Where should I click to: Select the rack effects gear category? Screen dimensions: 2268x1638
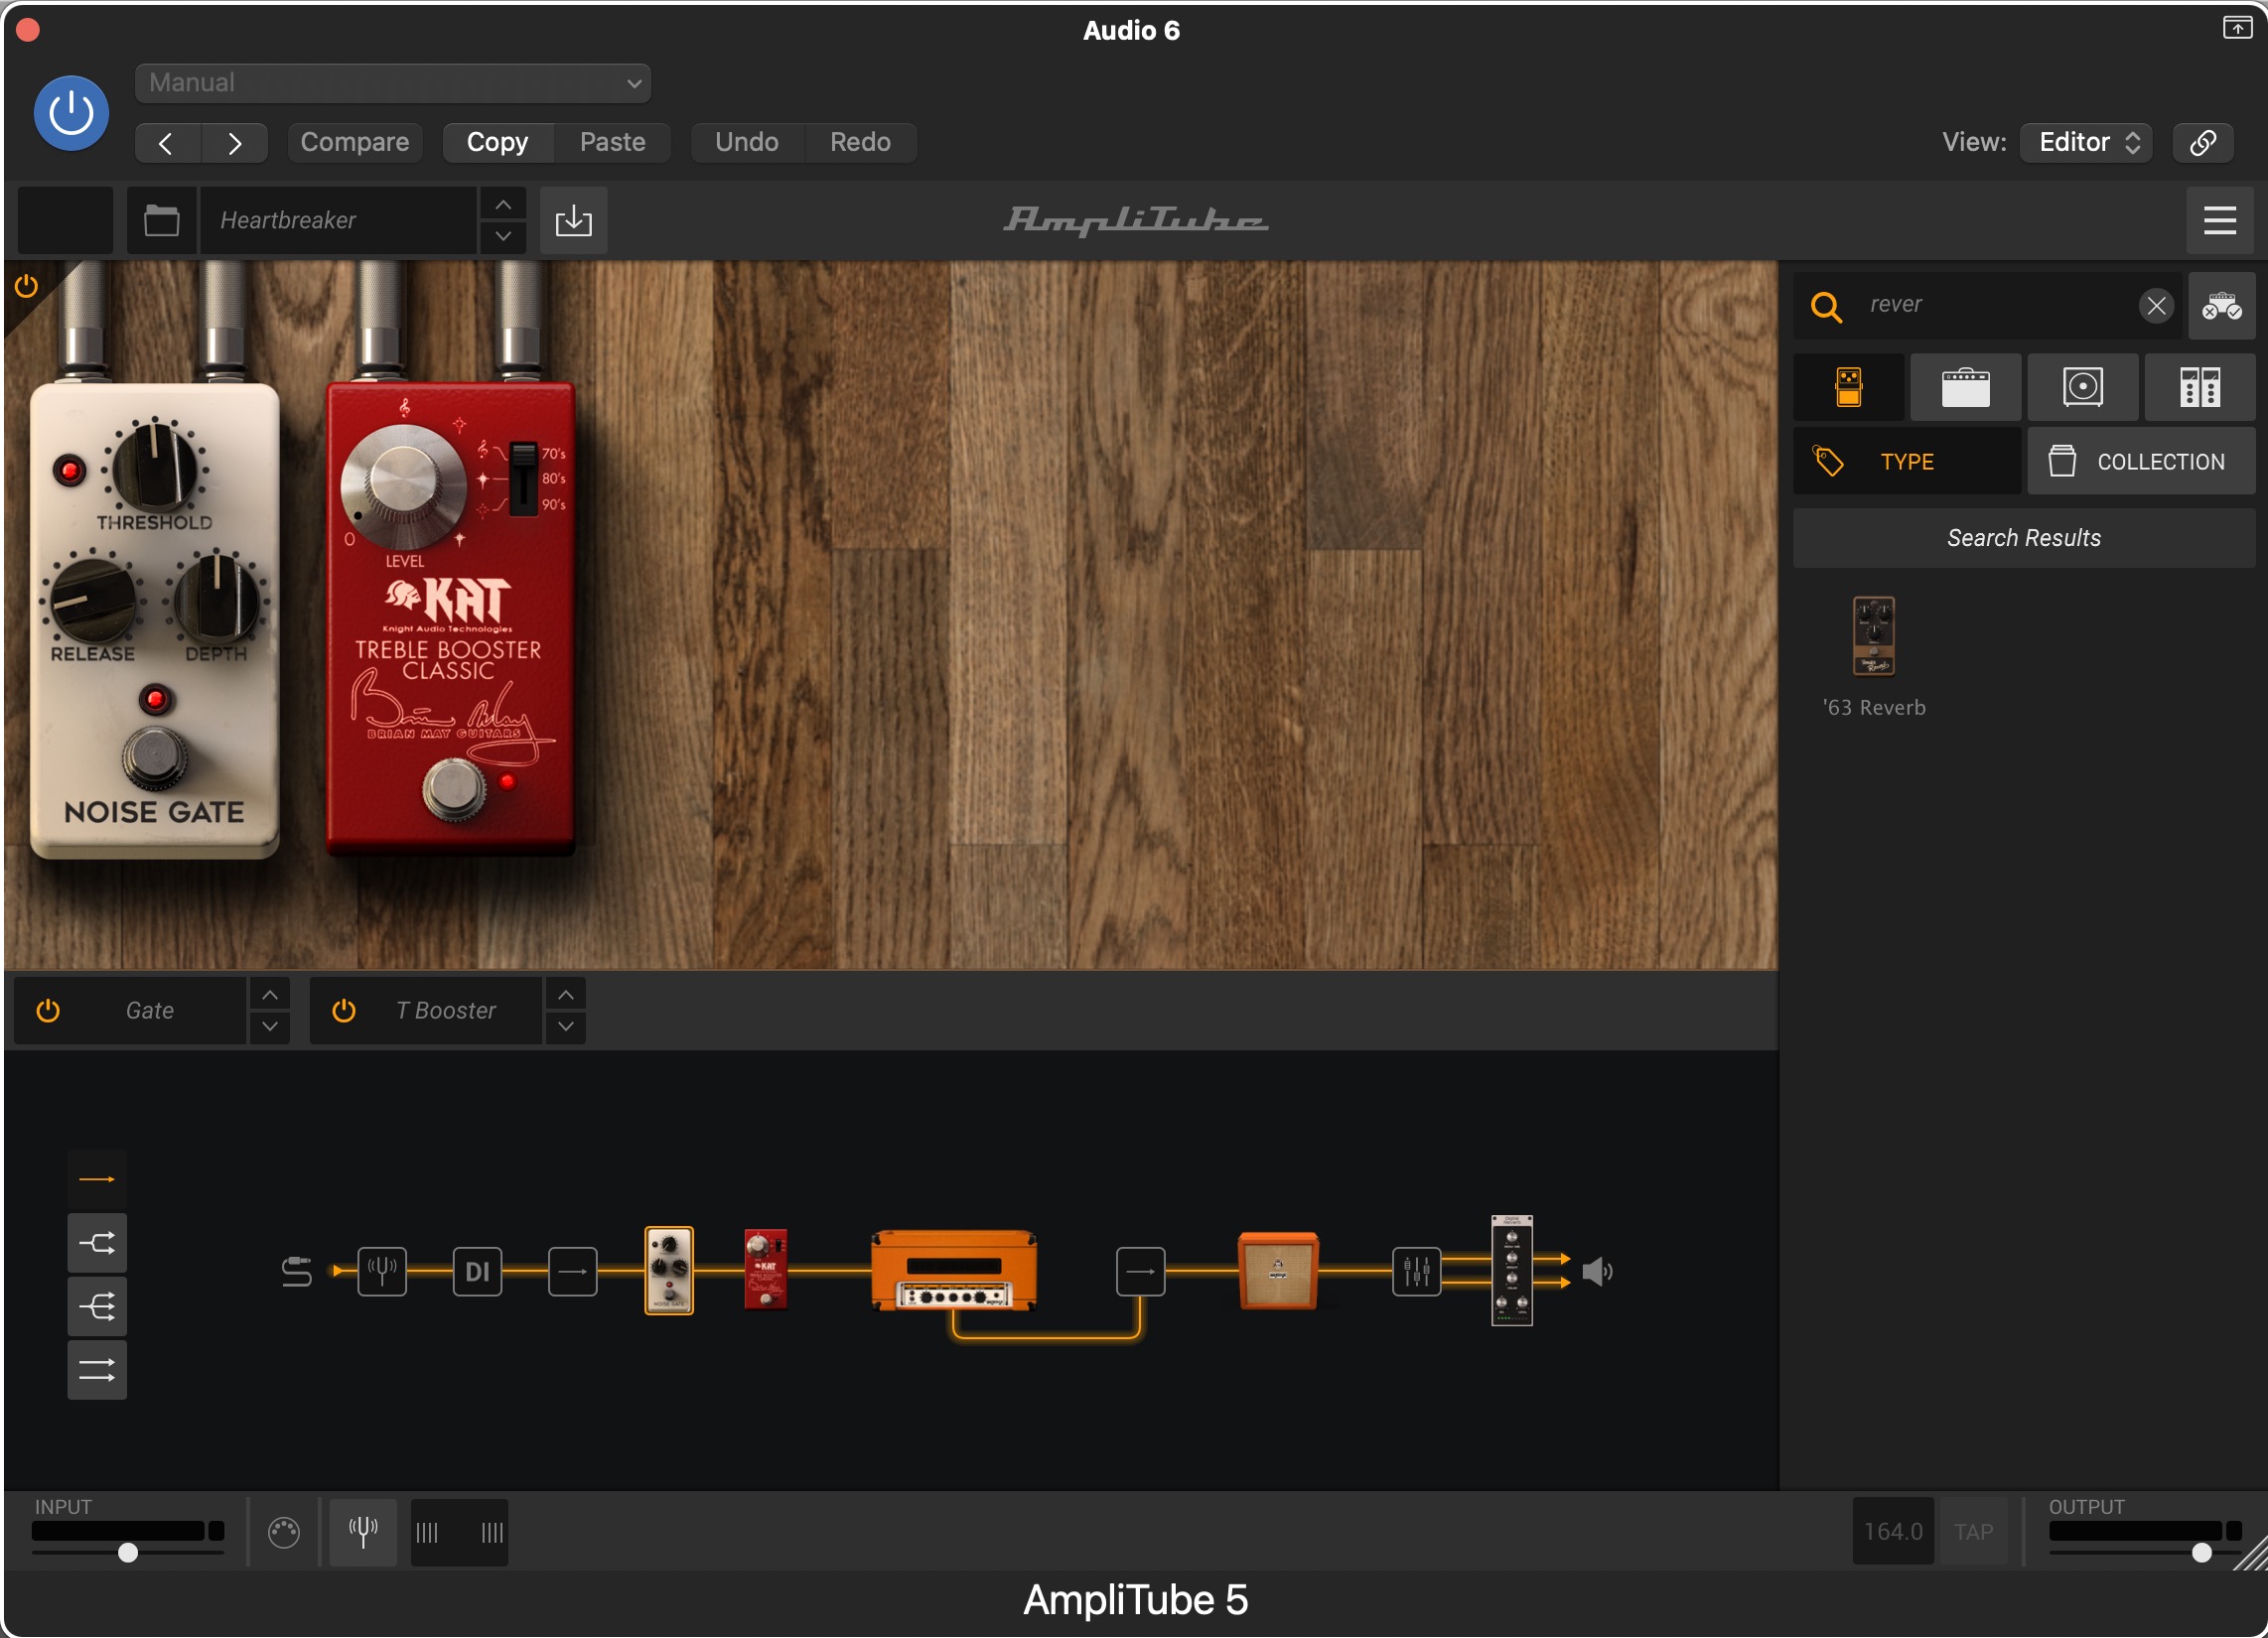[2199, 387]
